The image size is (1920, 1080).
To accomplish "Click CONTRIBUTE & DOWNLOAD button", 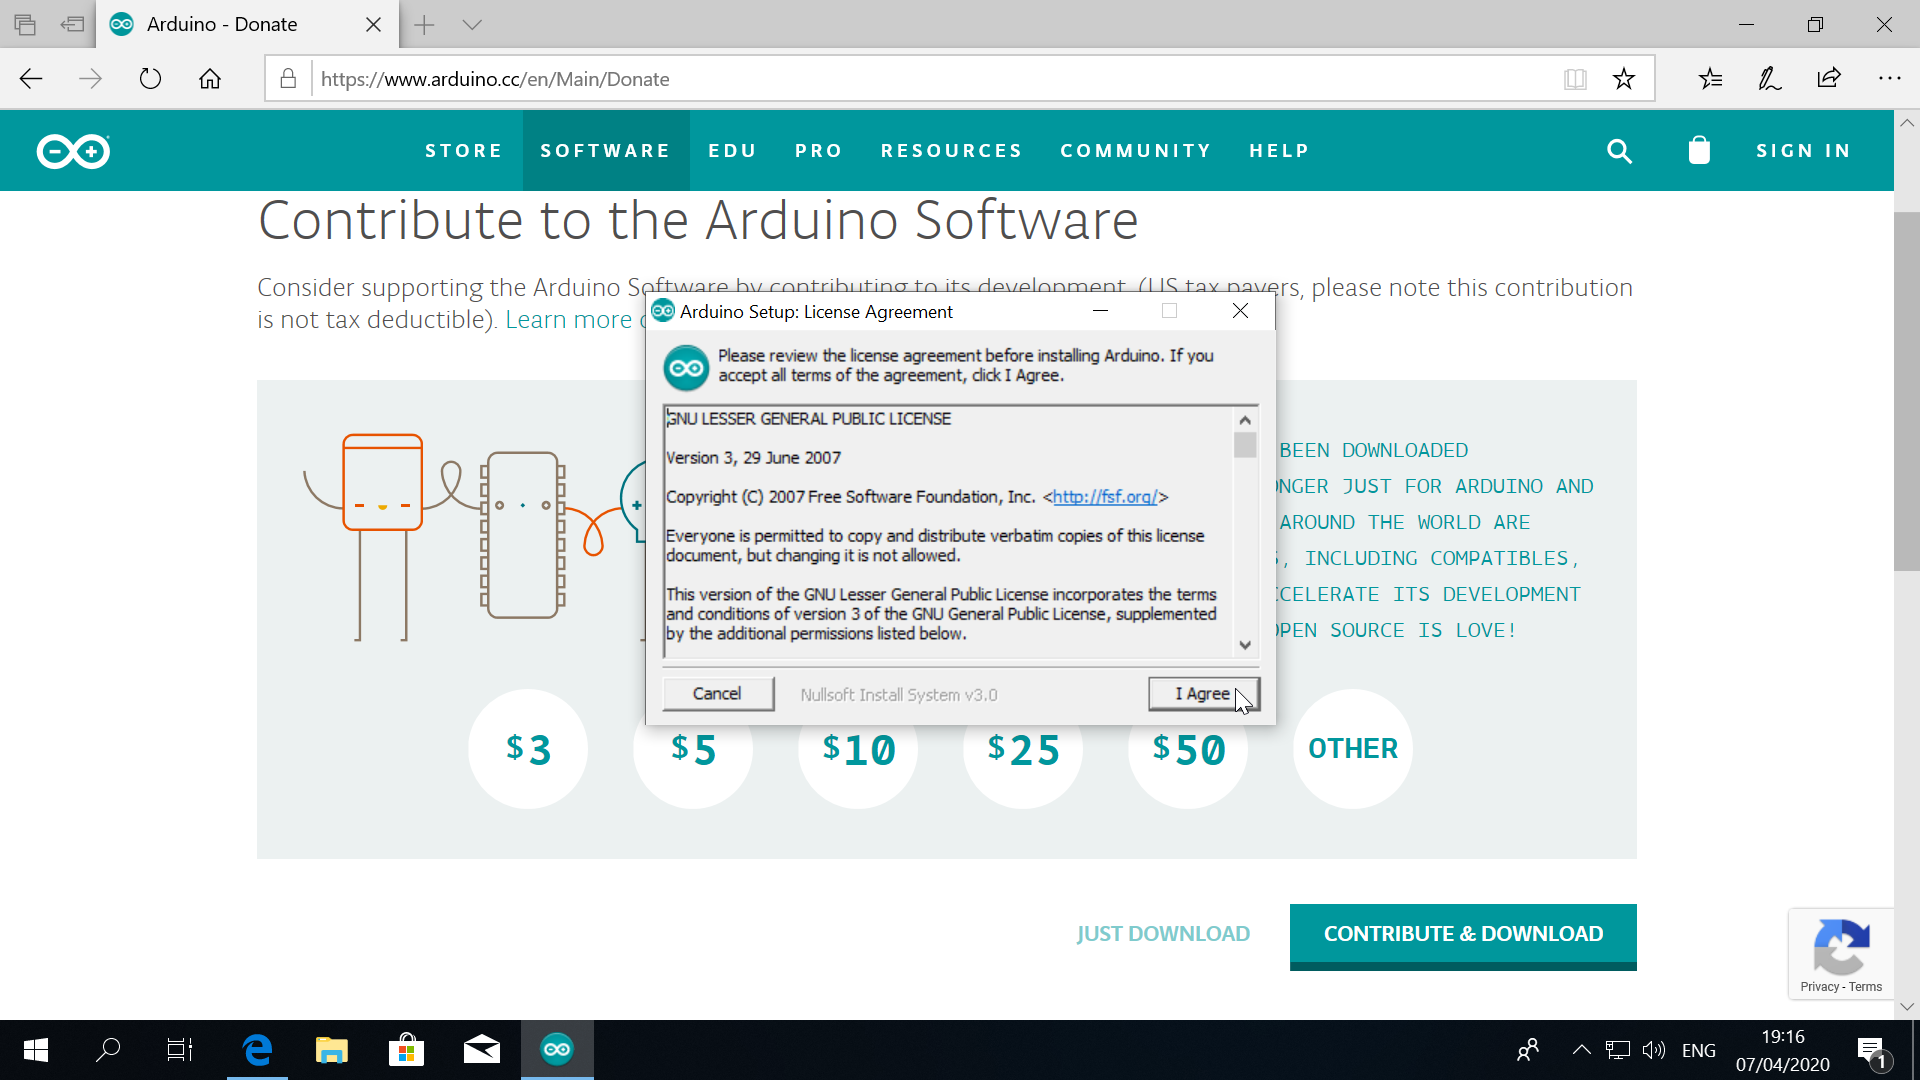I will pos(1463,936).
